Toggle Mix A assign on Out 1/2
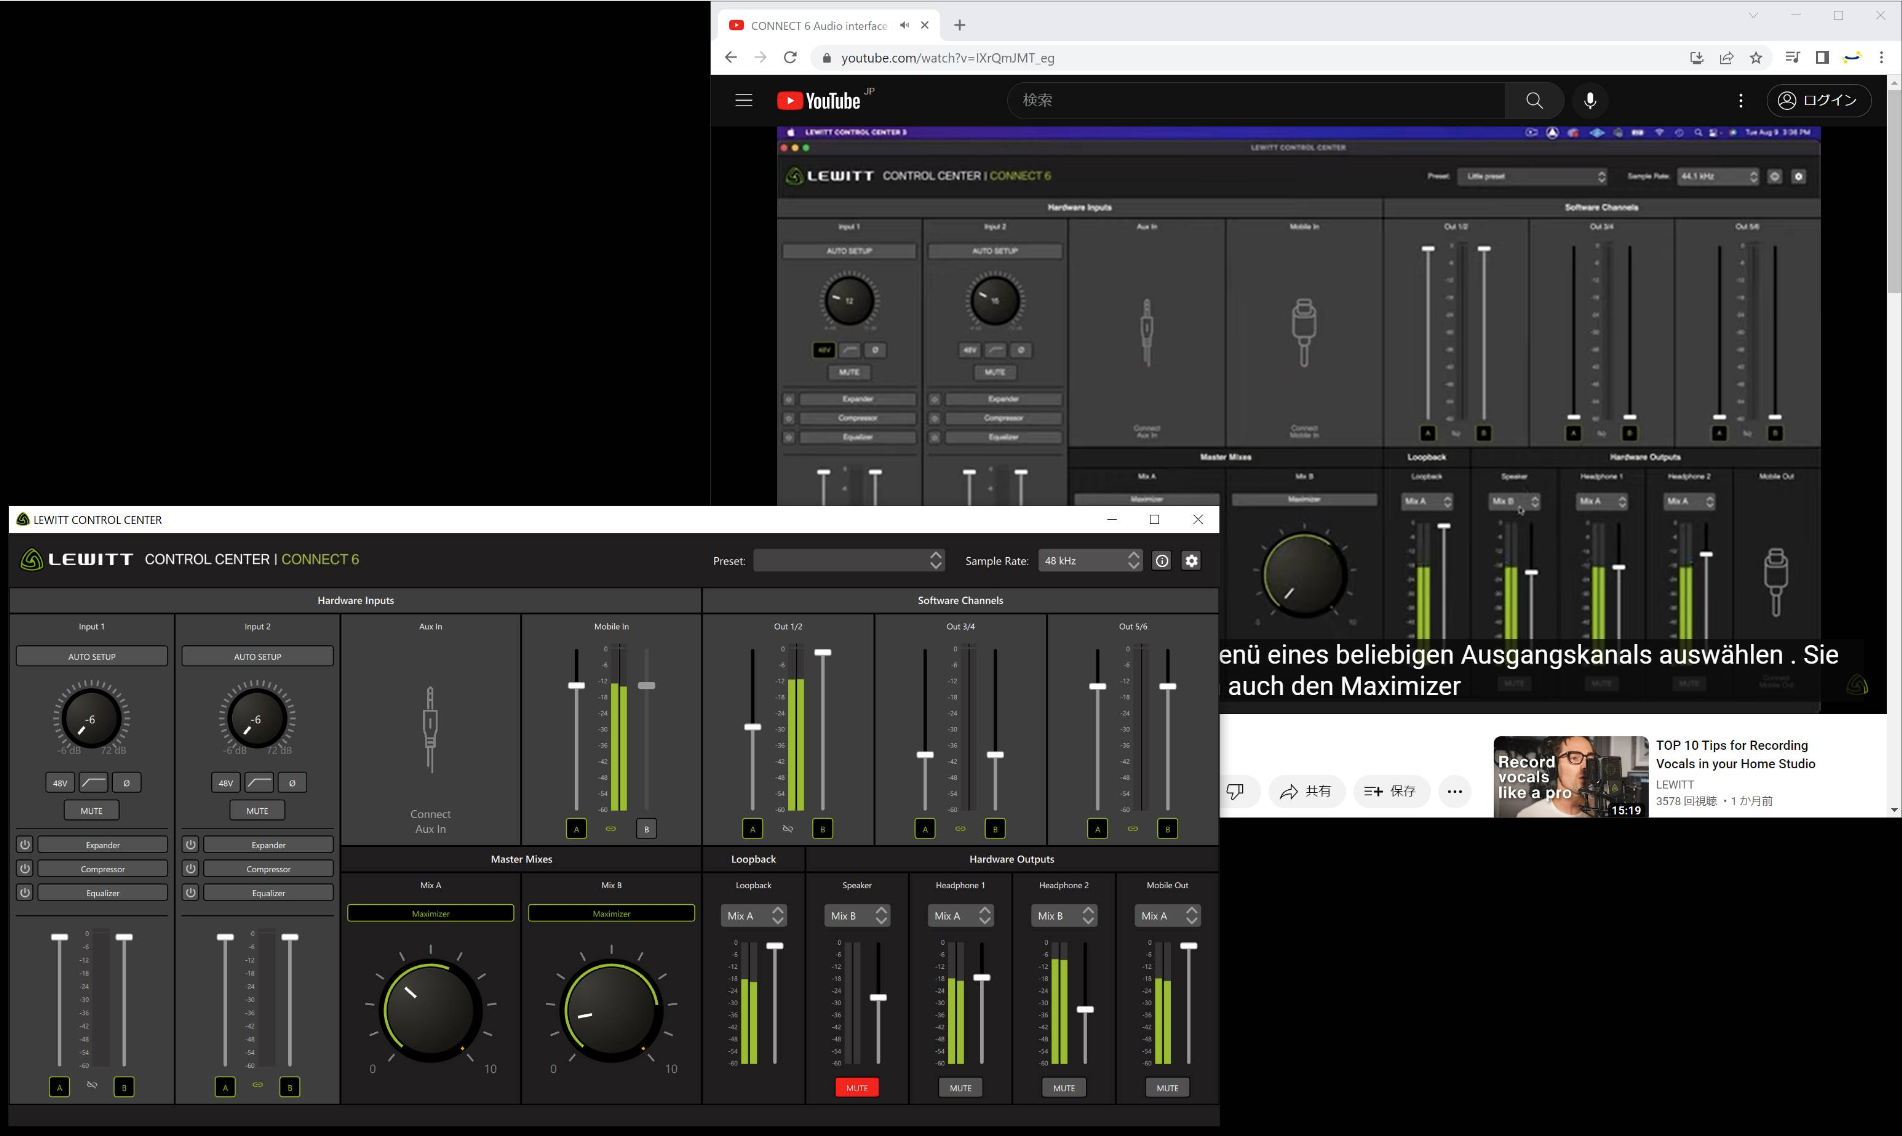Screen dimensions: 1902x1136 753,829
